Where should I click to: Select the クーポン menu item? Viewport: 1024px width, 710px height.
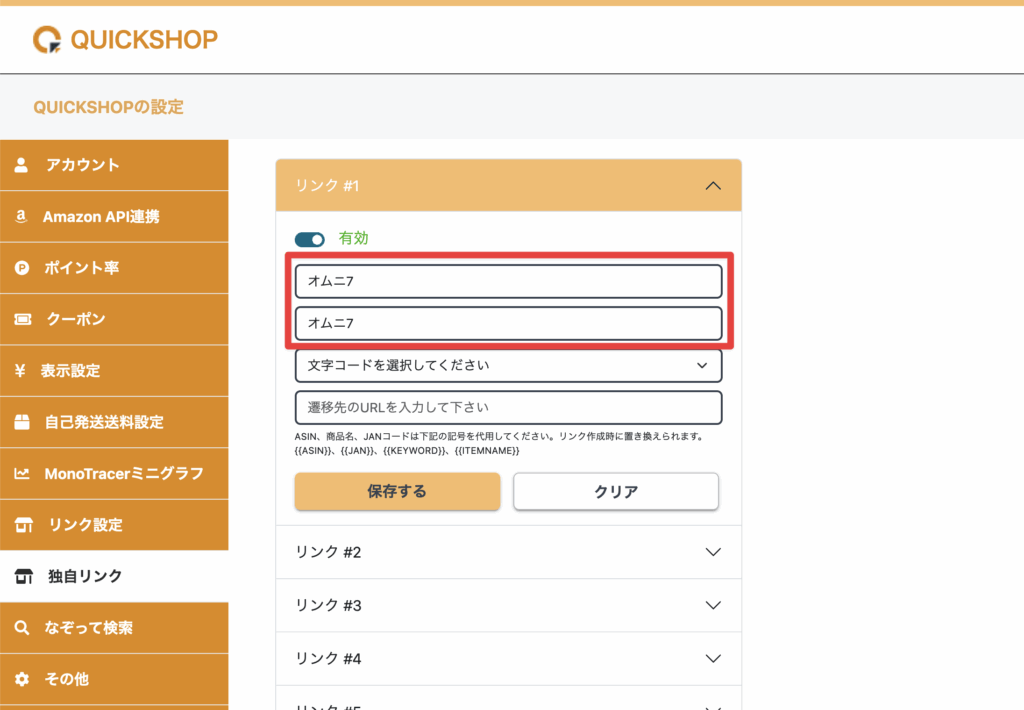tap(114, 319)
